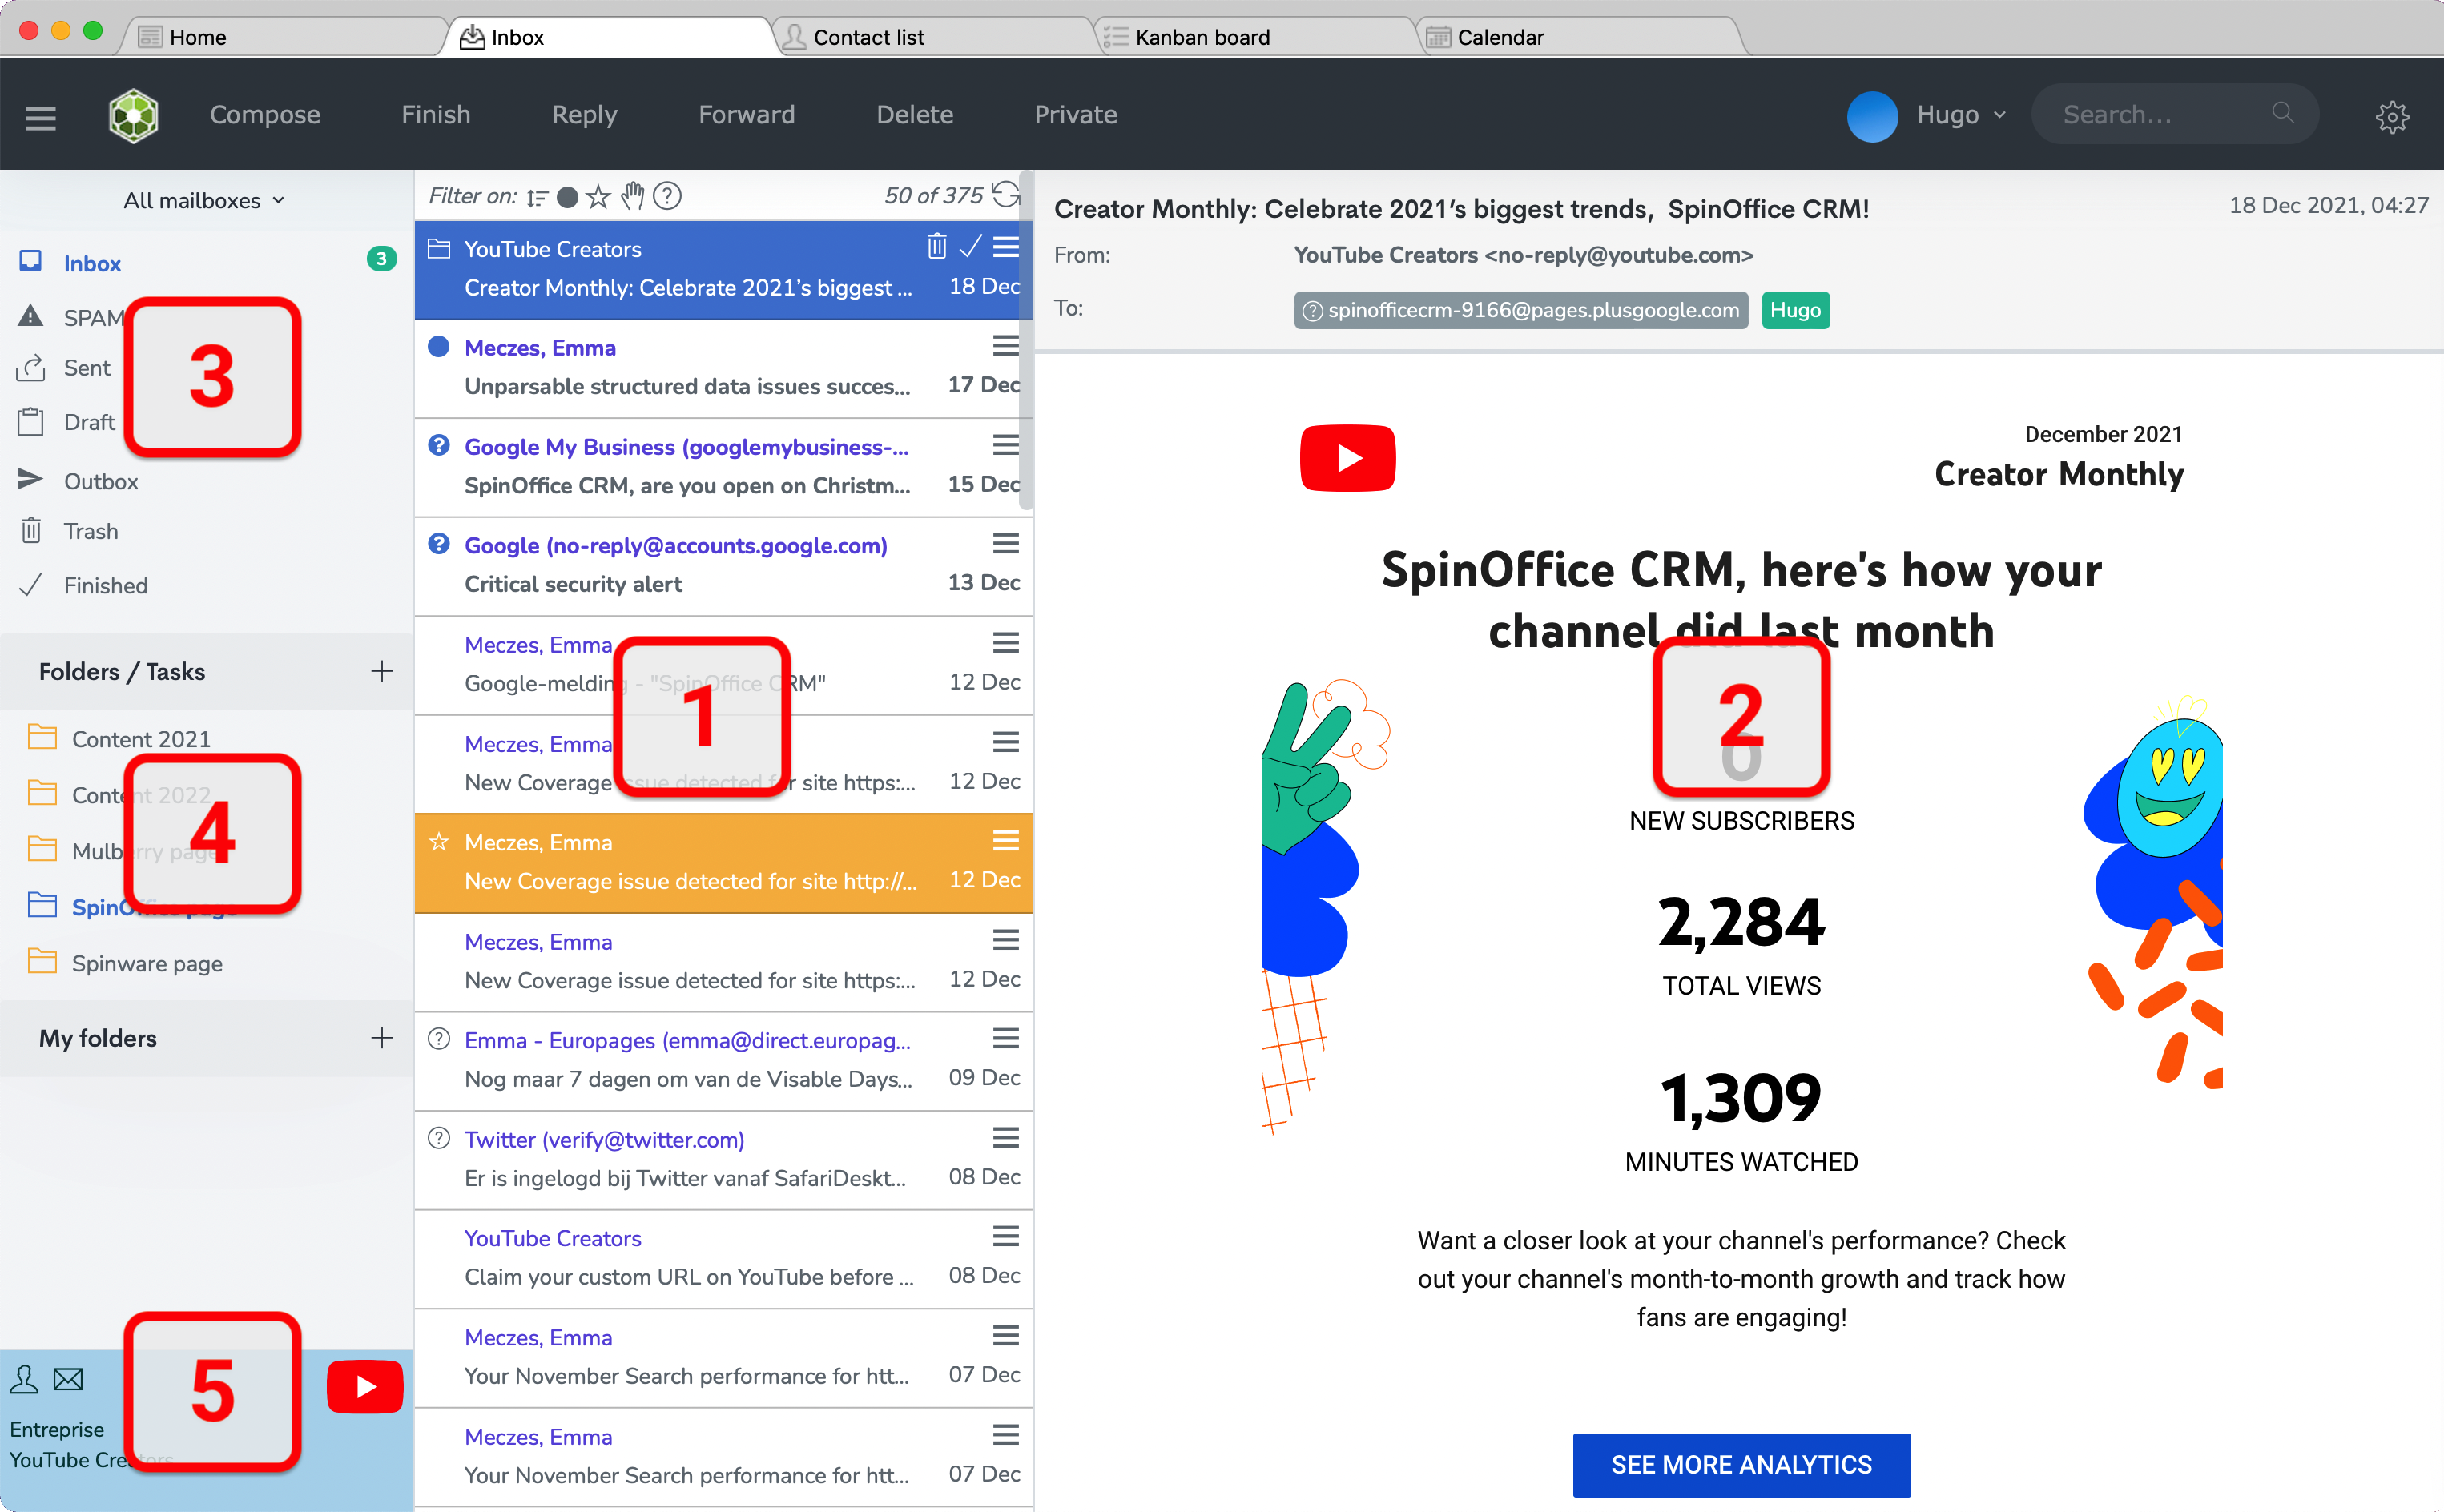
Task: Toggle the unread circle filter
Action: click(567, 197)
